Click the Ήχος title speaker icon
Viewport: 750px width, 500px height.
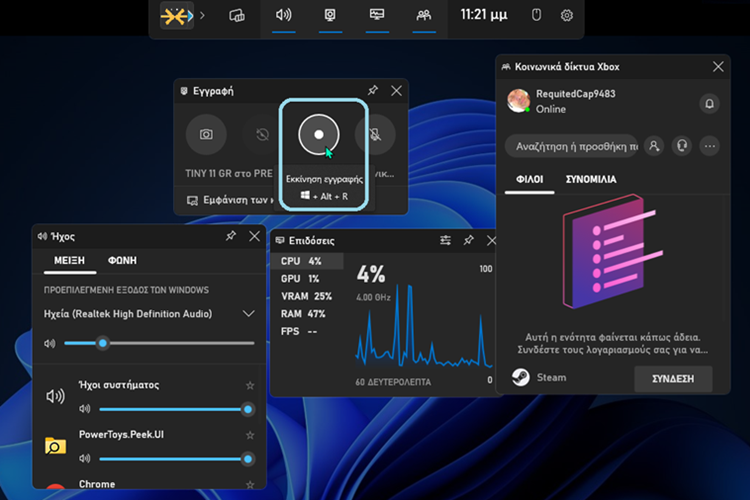tap(43, 236)
